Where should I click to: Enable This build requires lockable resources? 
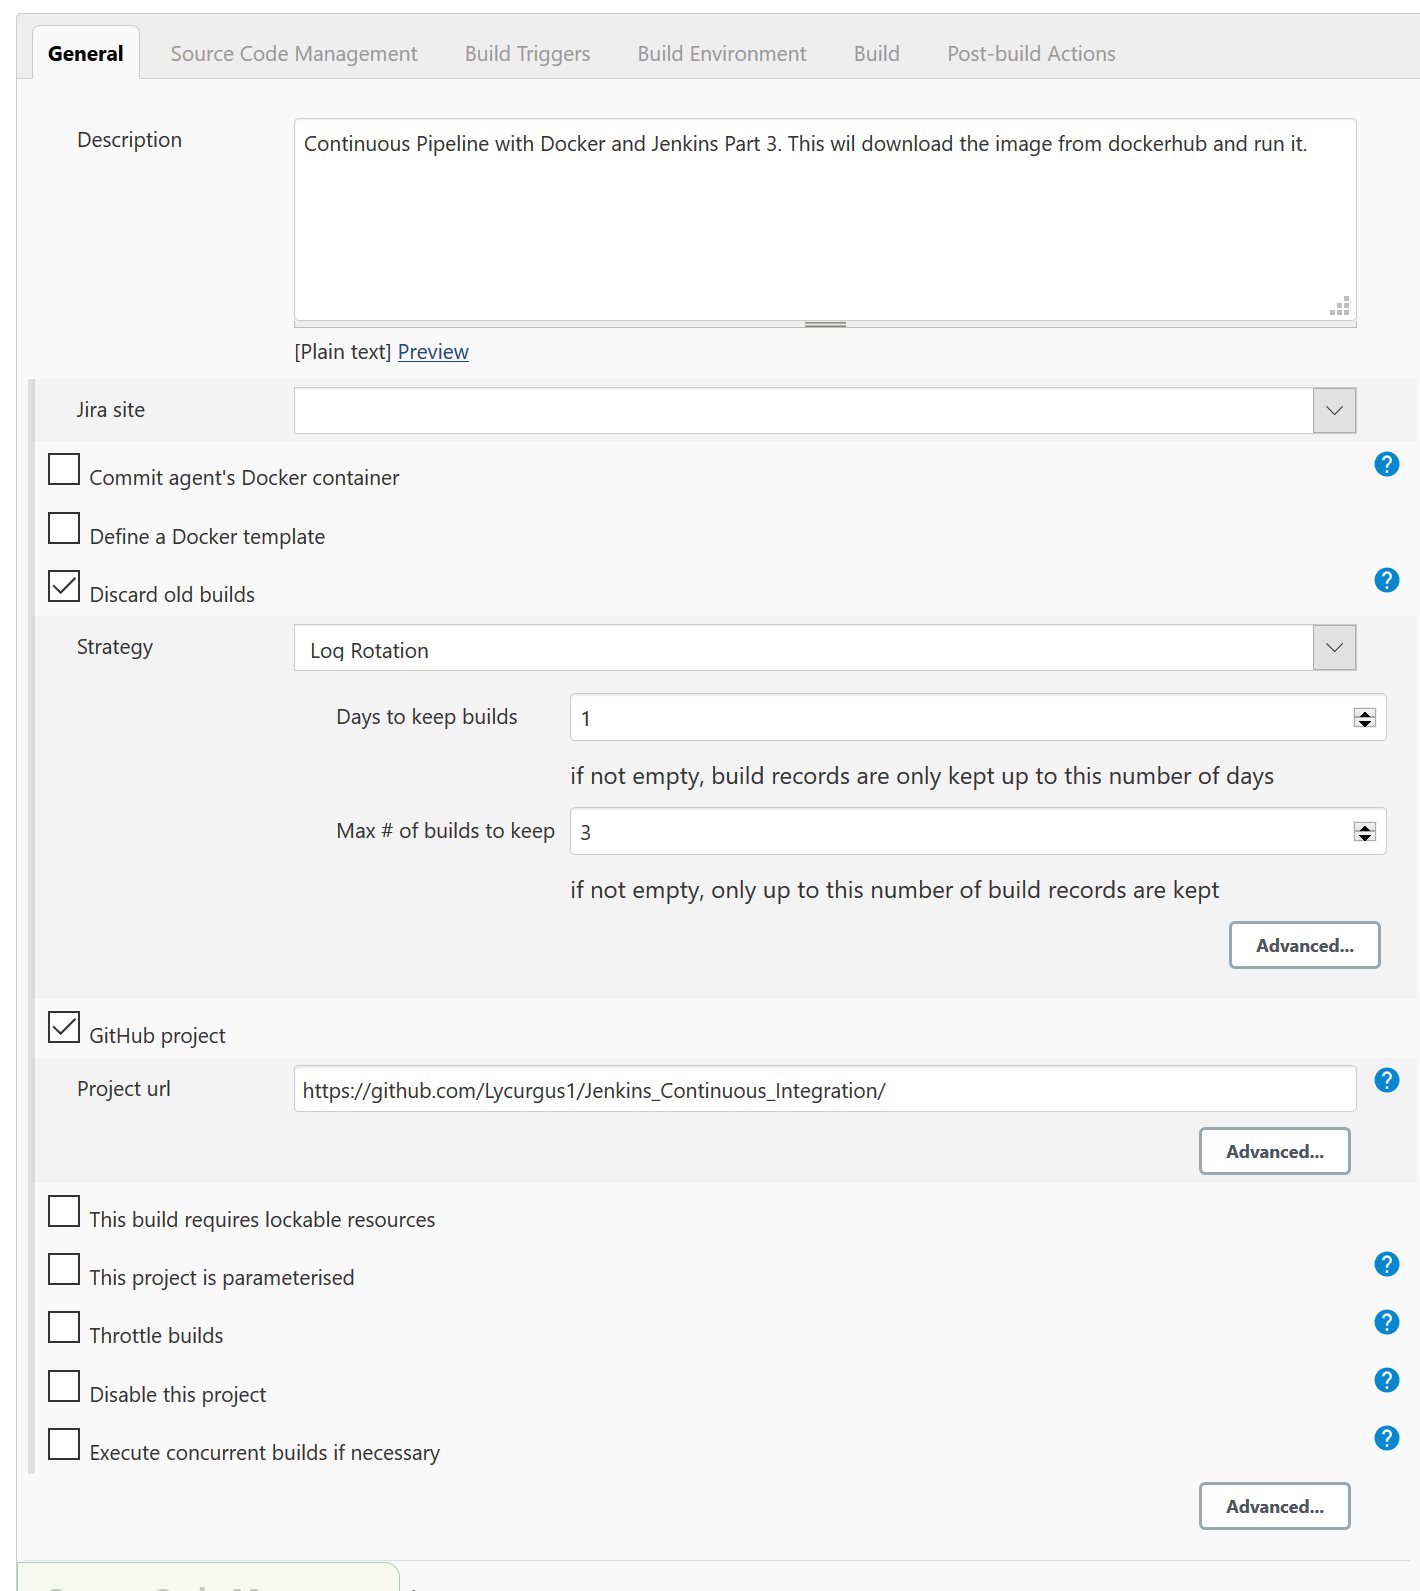click(64, 1211)
